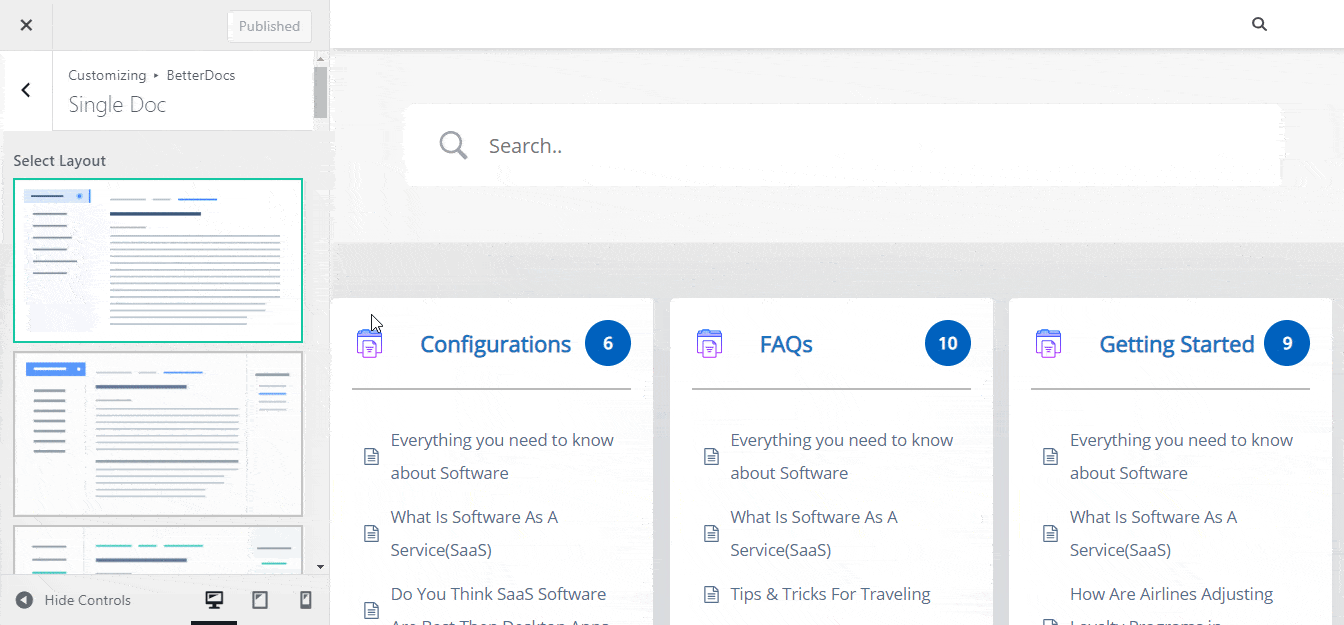Click the FAQs category folder icon
Screen dimensions: 1344x625
click(x=709, y=344)
